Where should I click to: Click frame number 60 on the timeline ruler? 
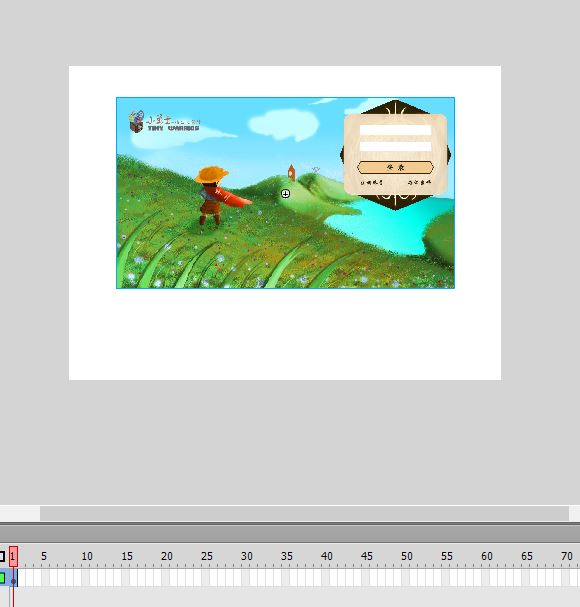pyautogui.click(x=487, y=556)
